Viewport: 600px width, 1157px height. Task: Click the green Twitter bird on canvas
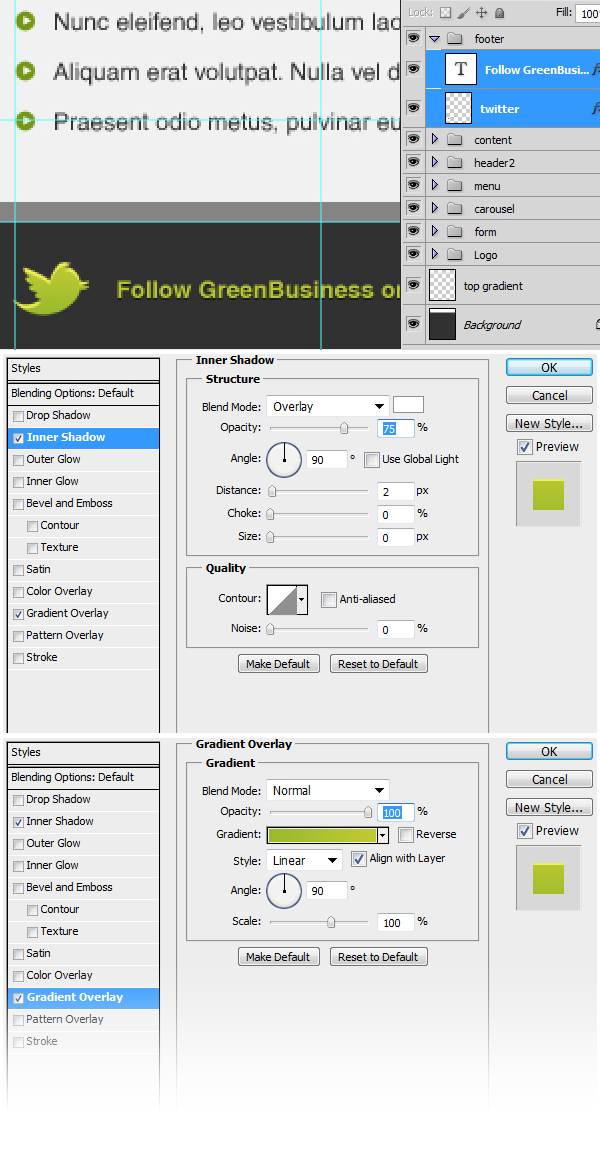click(51, 289)
